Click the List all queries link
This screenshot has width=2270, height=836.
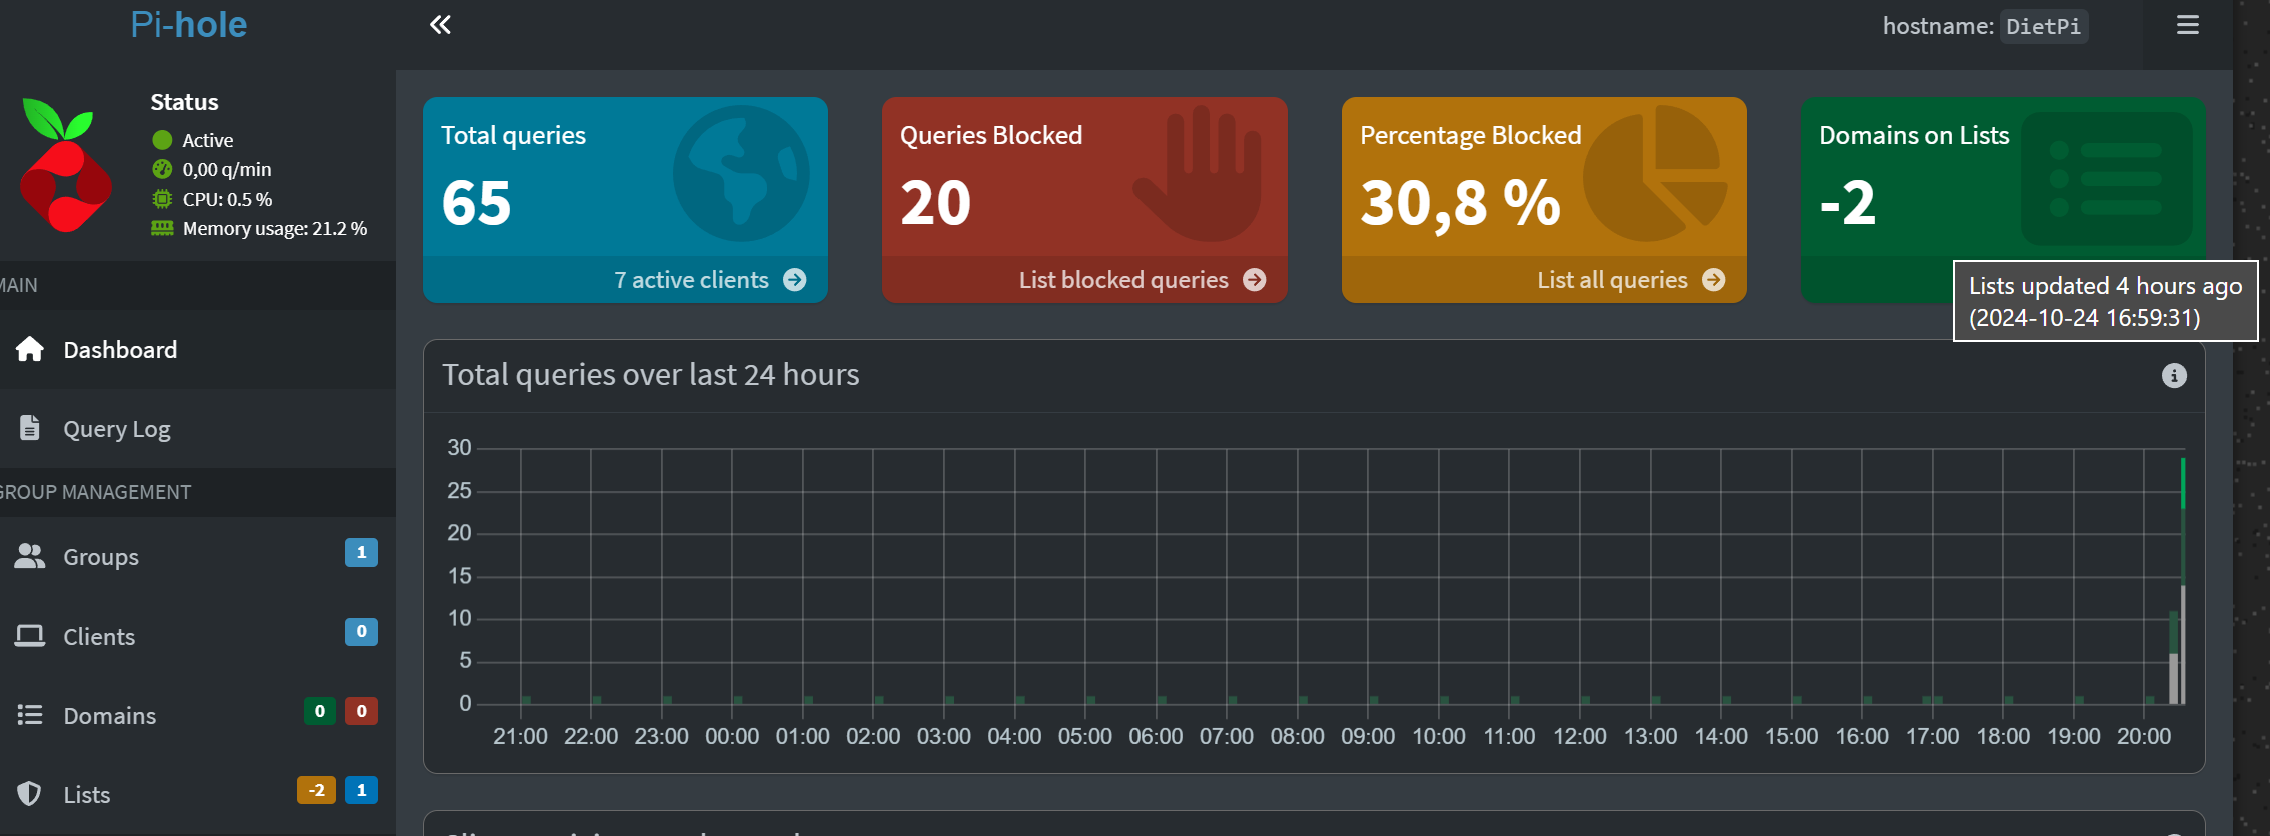(x=1612, y=280)
